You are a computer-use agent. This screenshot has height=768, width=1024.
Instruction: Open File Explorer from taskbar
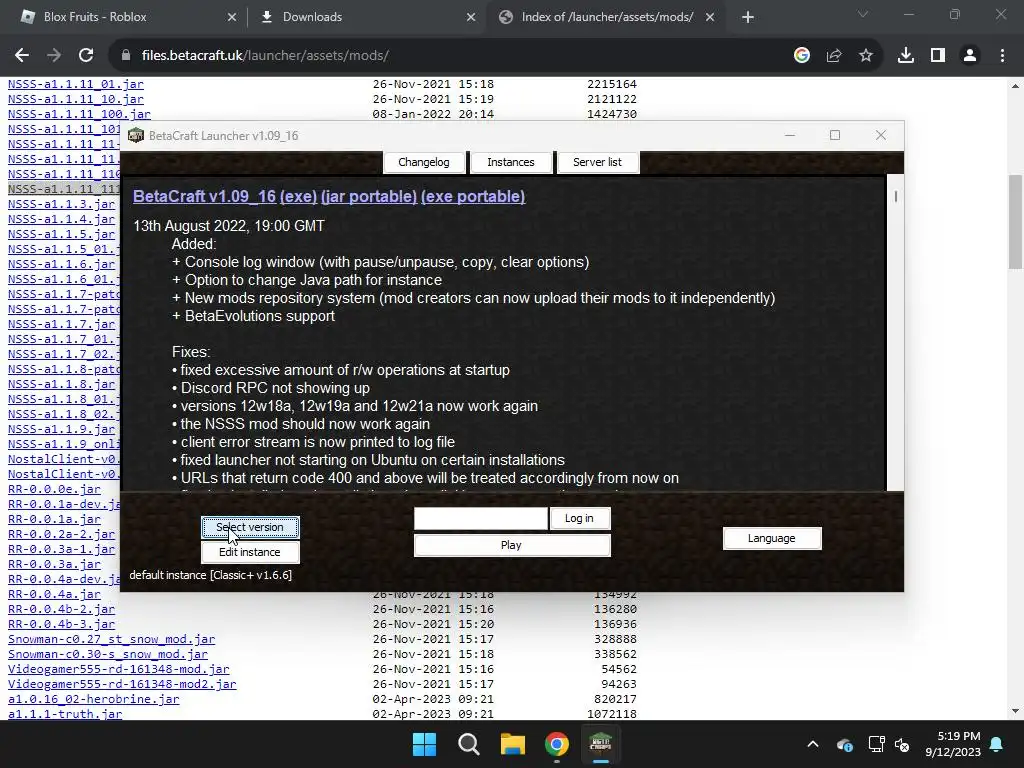point(513,744)
